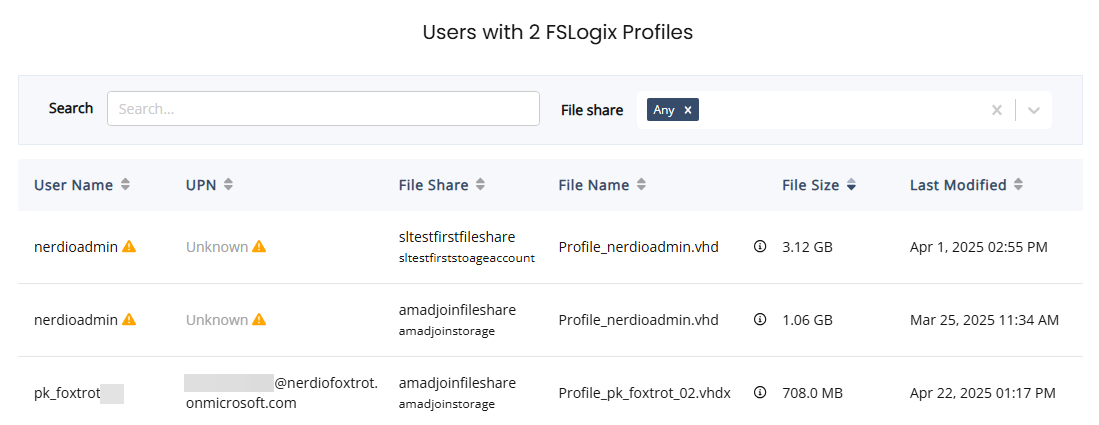Open info icon for 3.12 GB profile
Viewport: 1099px width, 425px height.
[x=759, y=247]
